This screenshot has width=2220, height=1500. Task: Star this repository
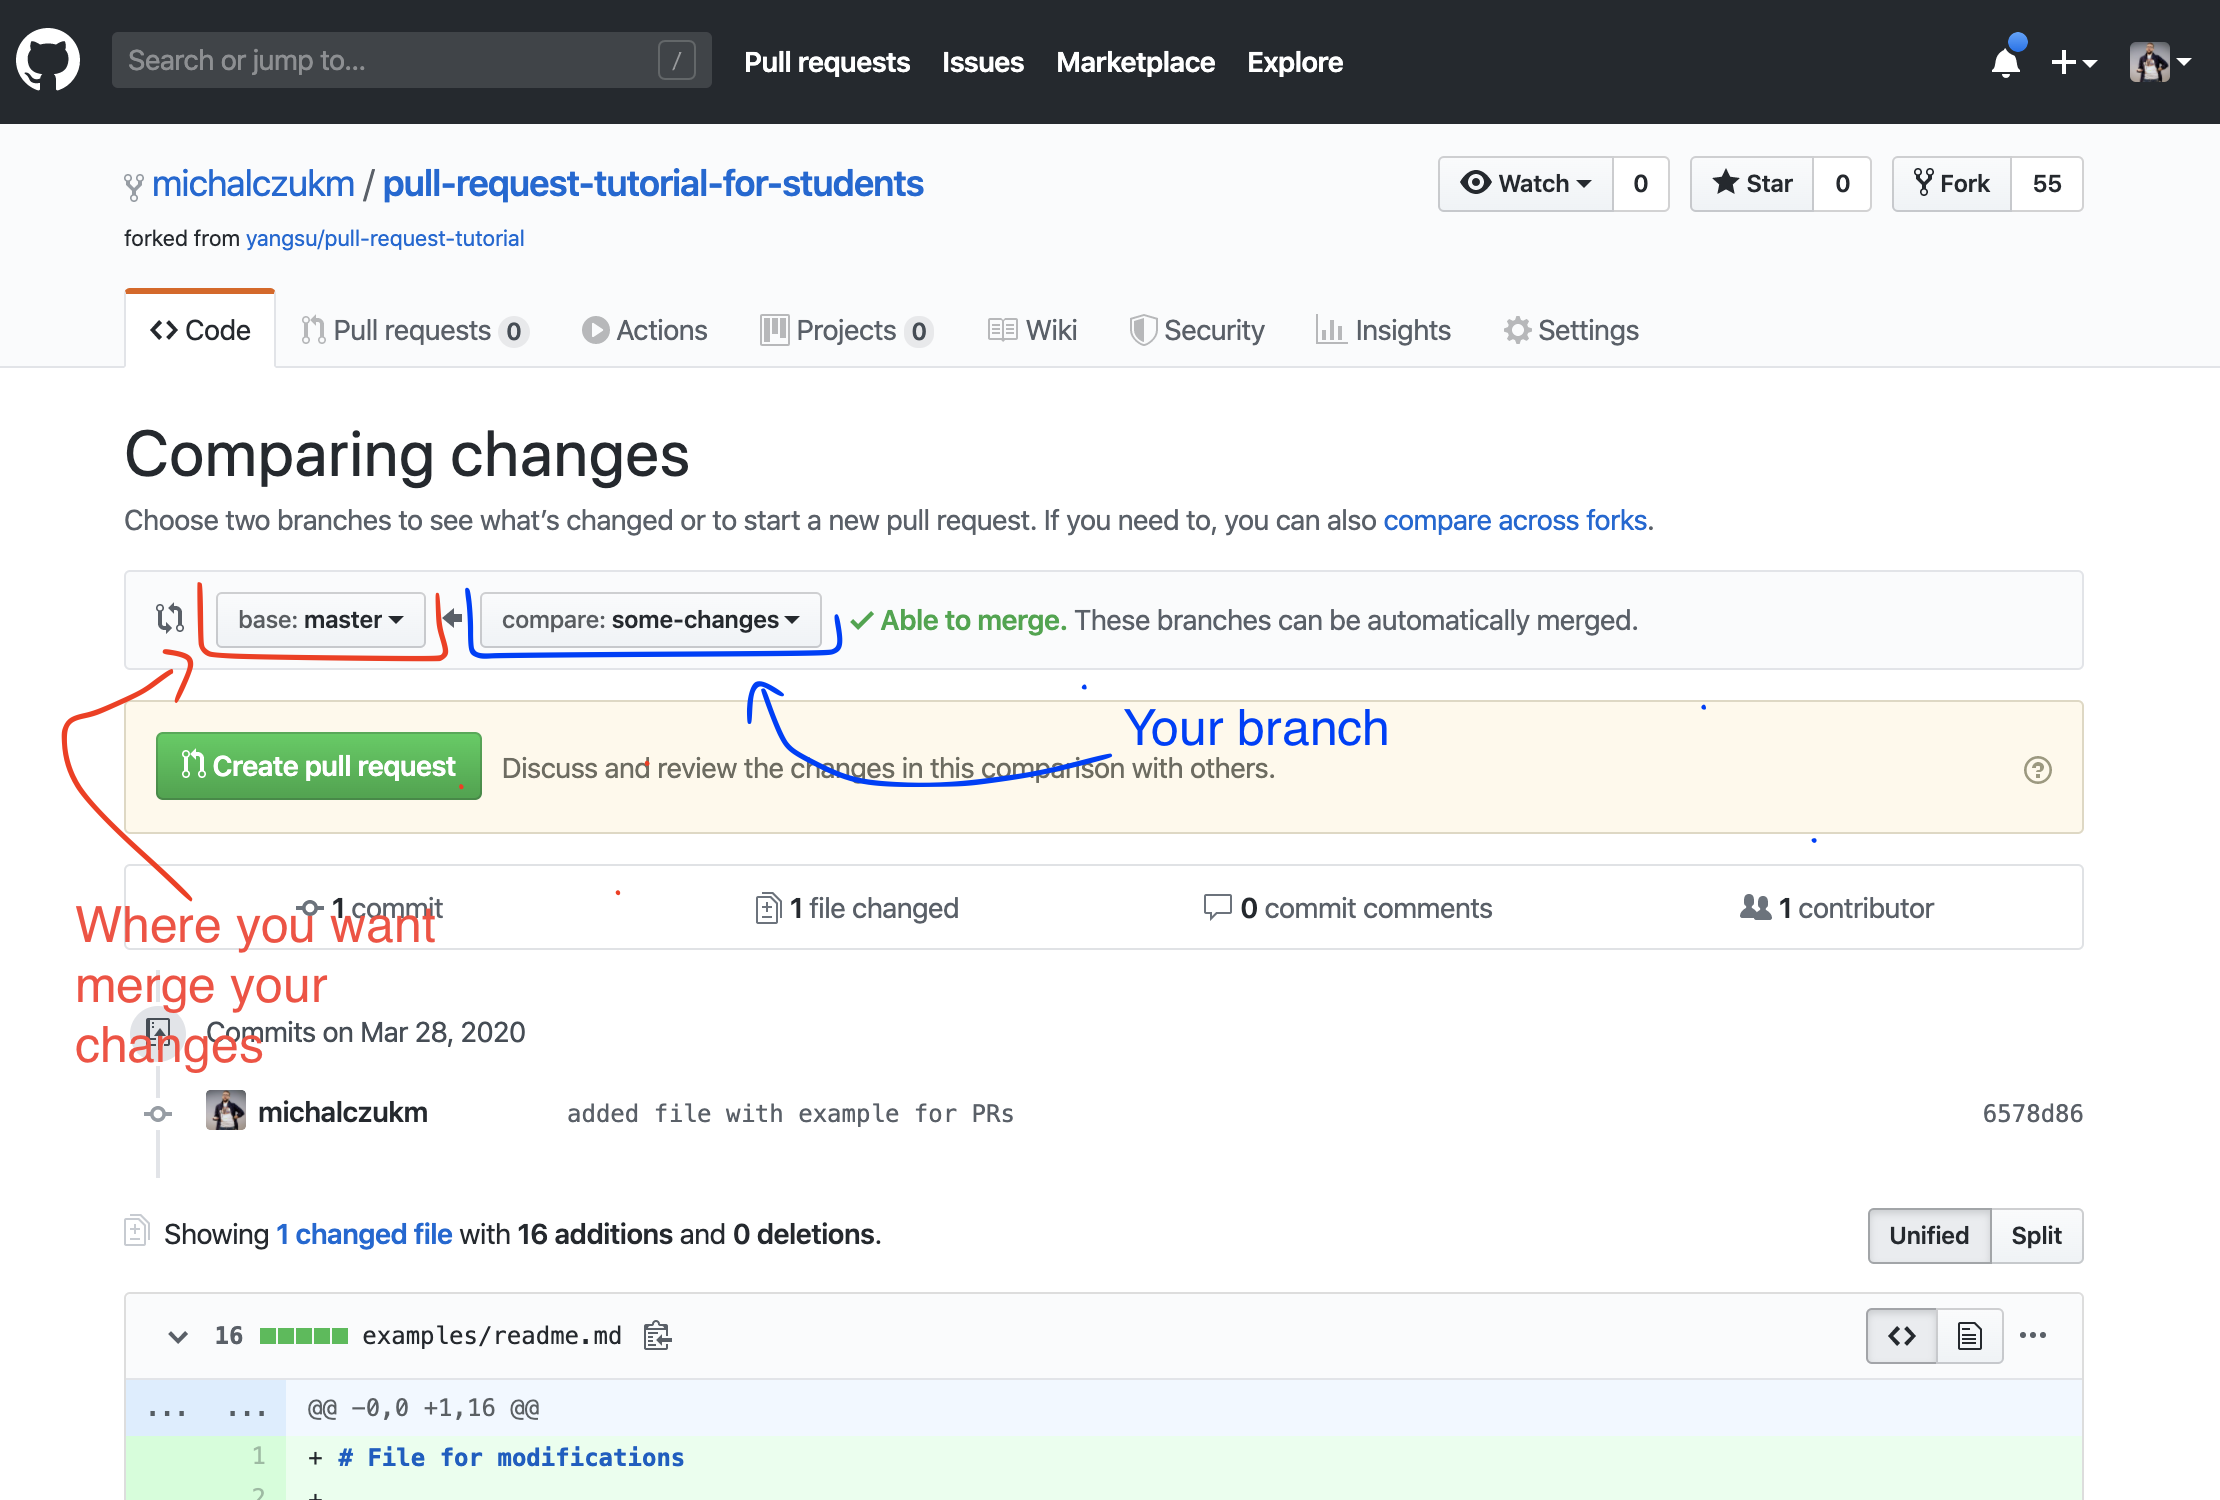pos(1752,184)
